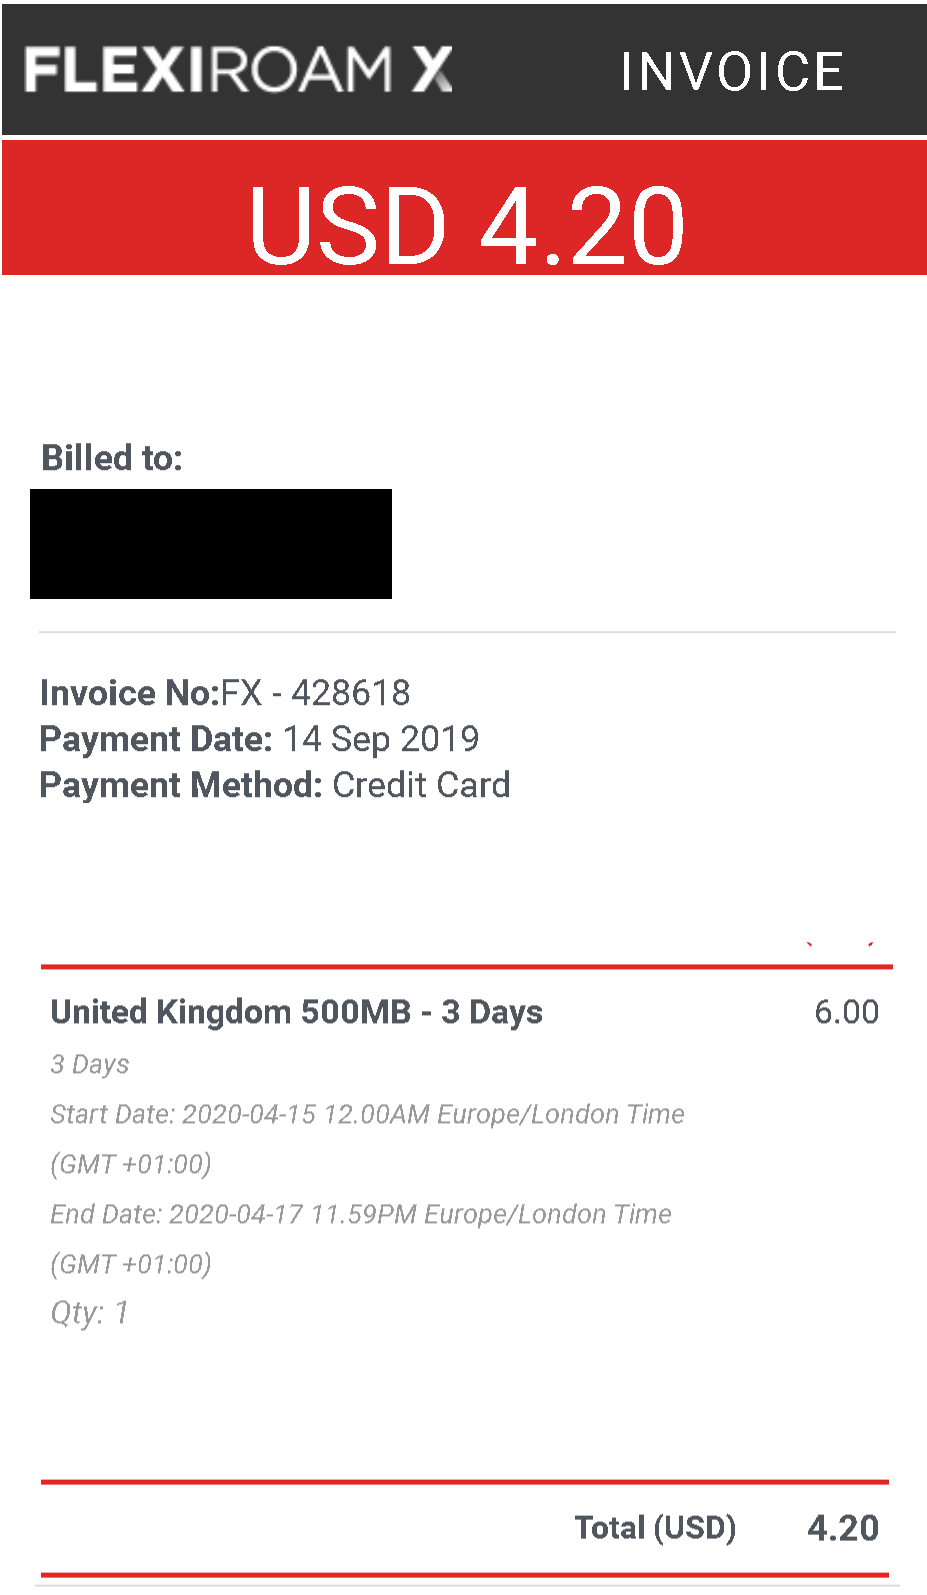
Task: Click the FLEXIROAM X logo
Action: (239, 70)
